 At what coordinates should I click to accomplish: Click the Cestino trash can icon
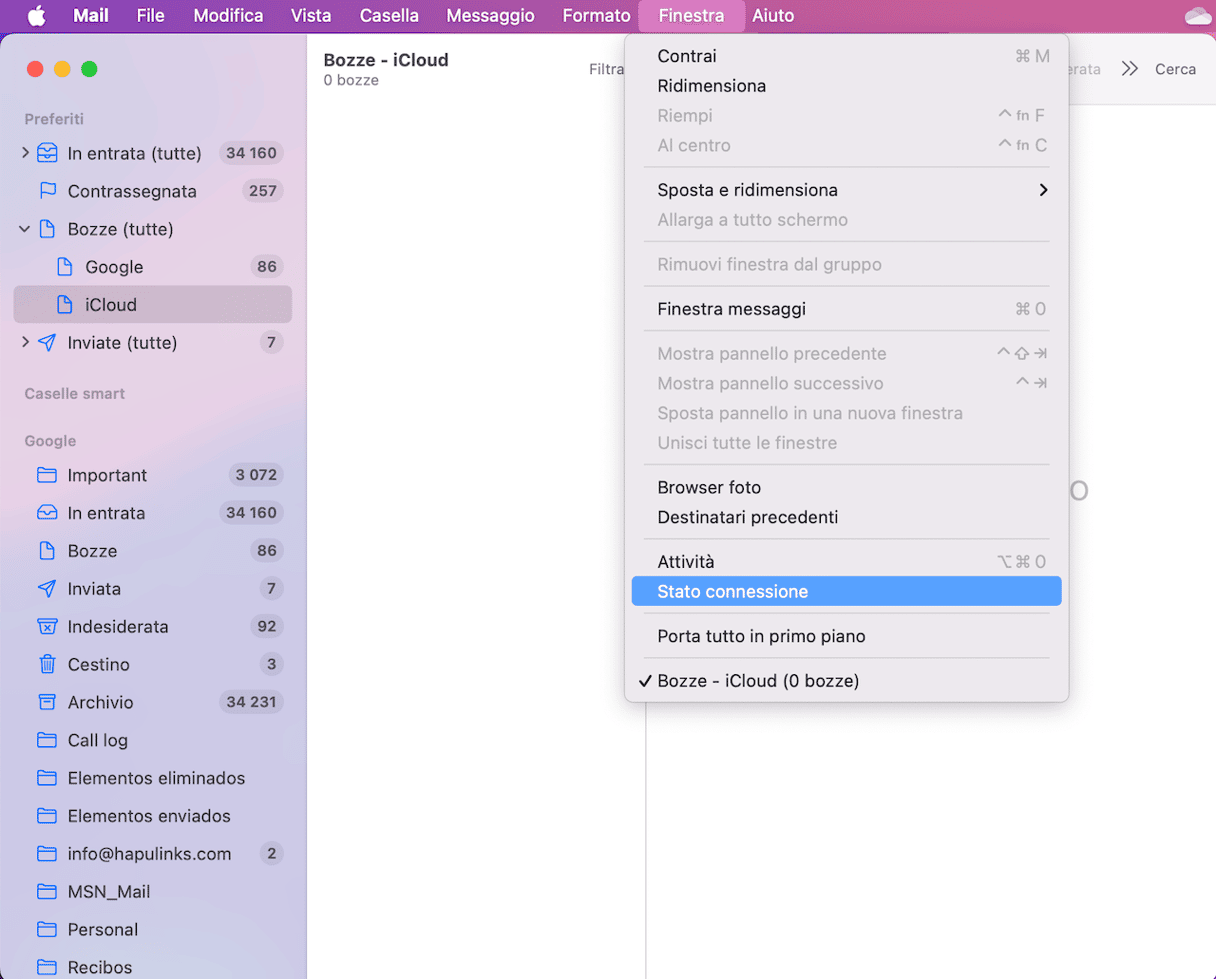pyautogui.click(x=47, y=664)
